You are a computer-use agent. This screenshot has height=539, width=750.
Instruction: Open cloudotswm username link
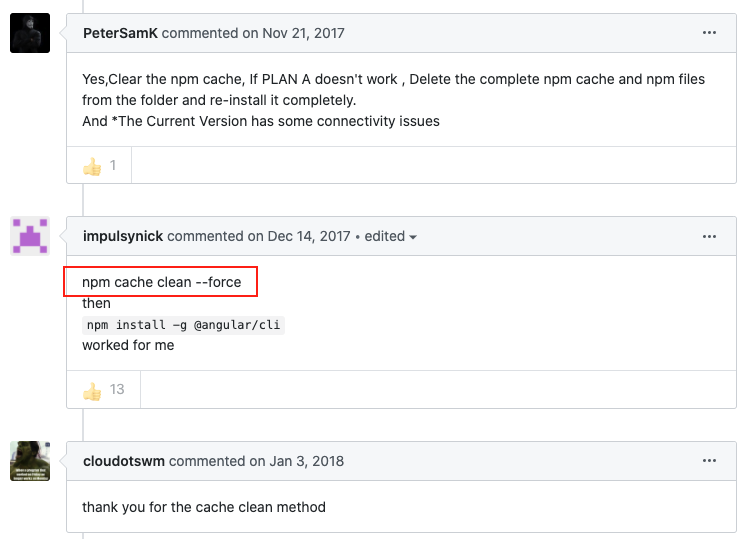124,461
